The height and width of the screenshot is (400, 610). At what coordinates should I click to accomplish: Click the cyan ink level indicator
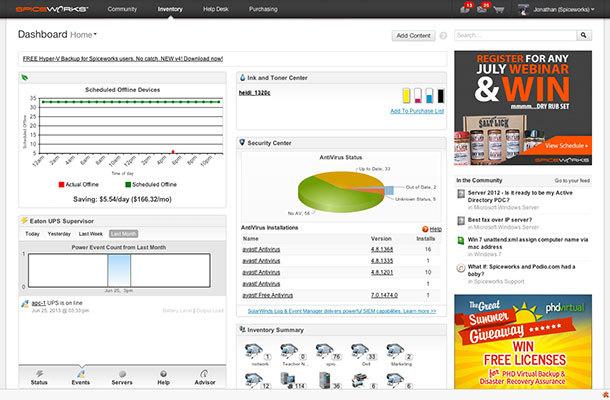point(429,96)
